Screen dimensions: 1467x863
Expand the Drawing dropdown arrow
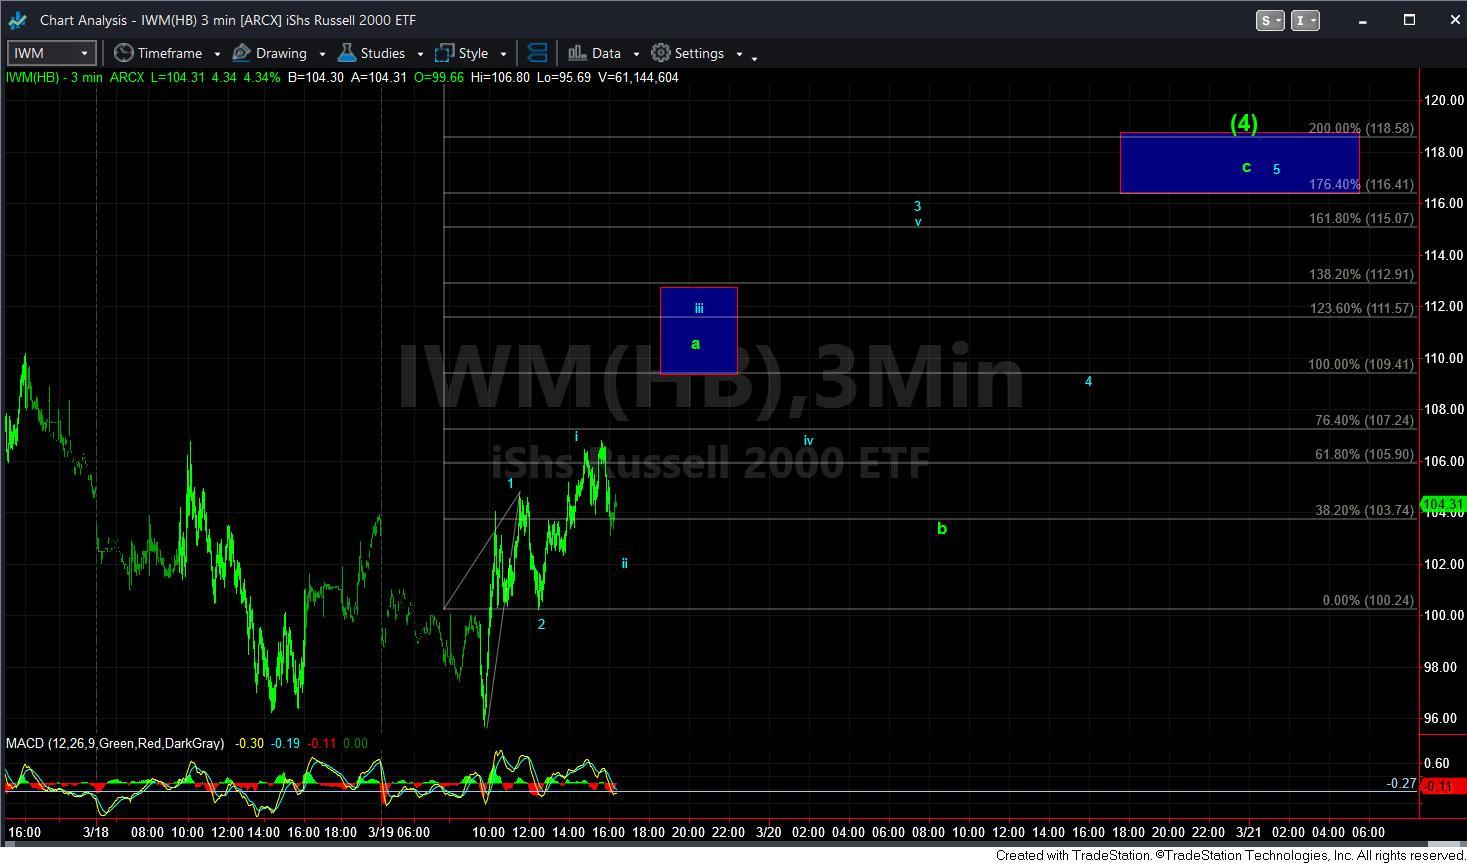pyautogui.click(x=322, y=54)
